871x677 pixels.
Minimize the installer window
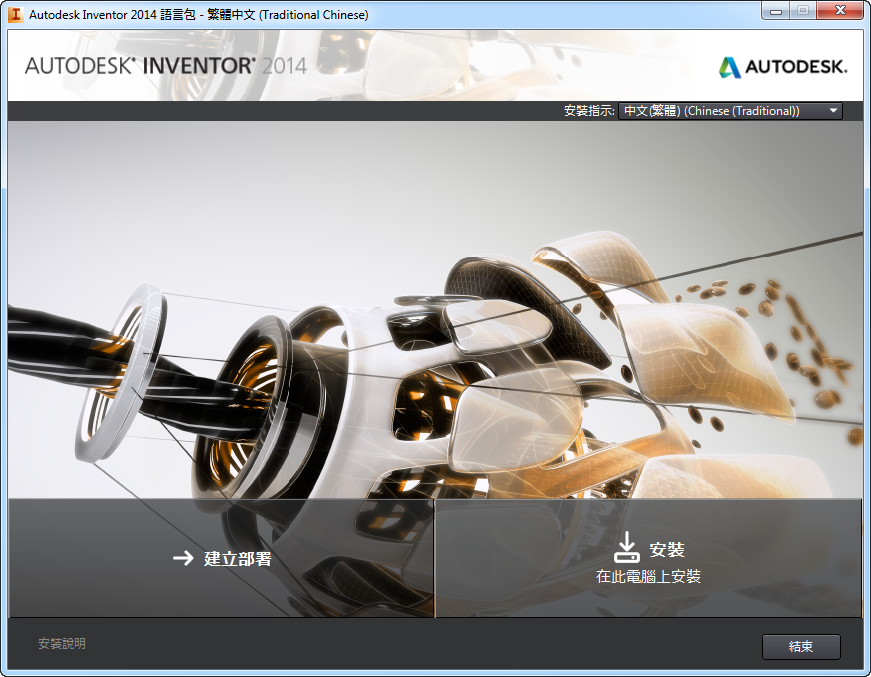pyautogui.click(x=776, y=11)
